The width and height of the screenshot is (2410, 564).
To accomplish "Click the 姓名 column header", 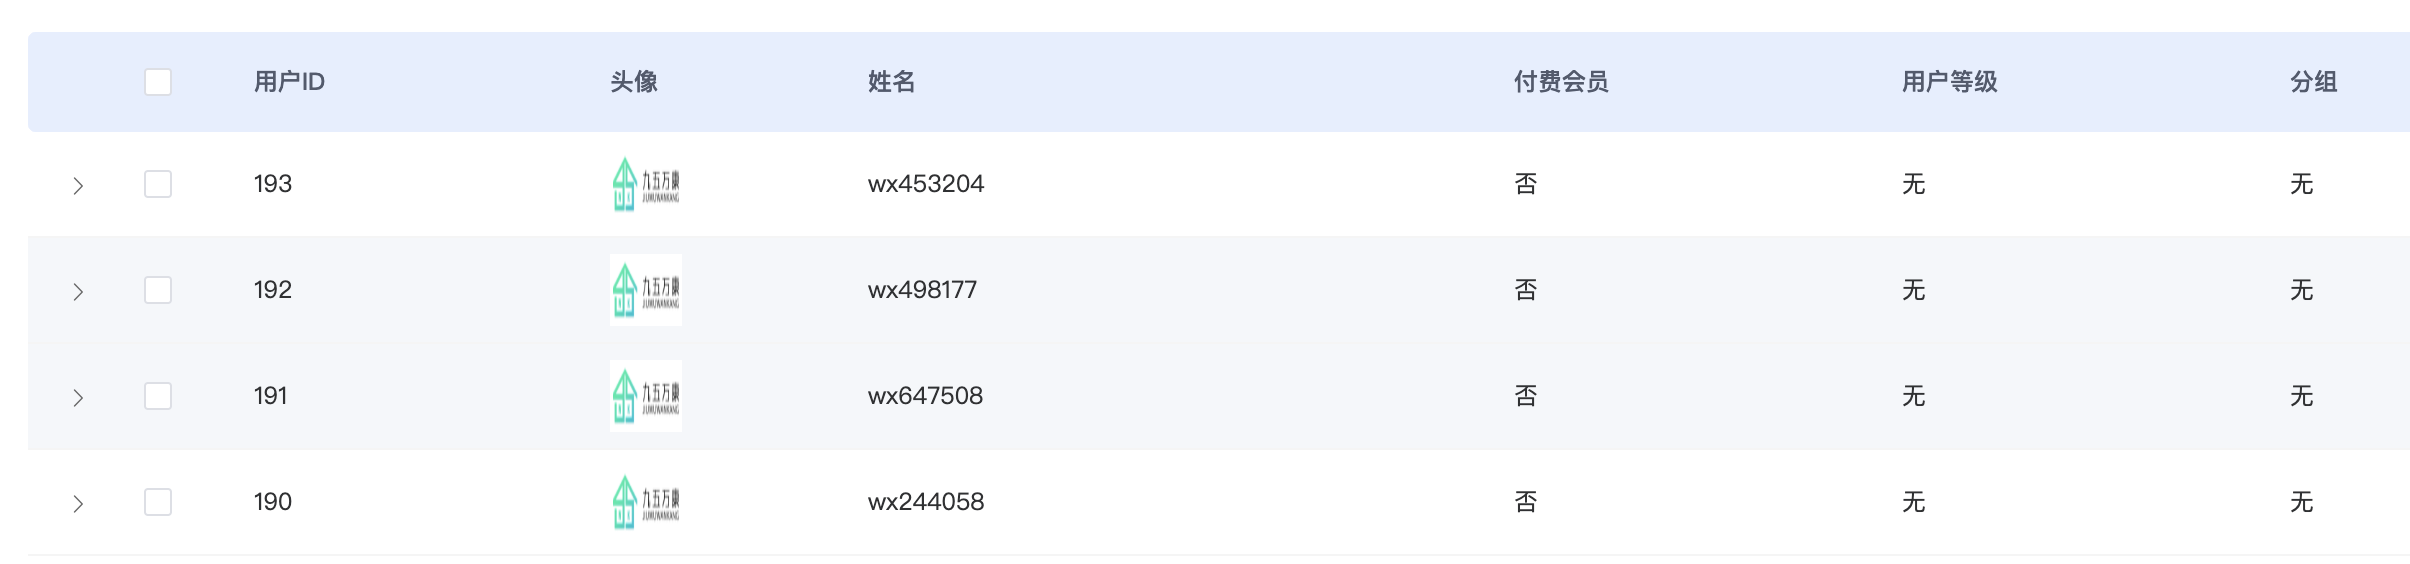I will pyautogui.click(x=892, y=82).
